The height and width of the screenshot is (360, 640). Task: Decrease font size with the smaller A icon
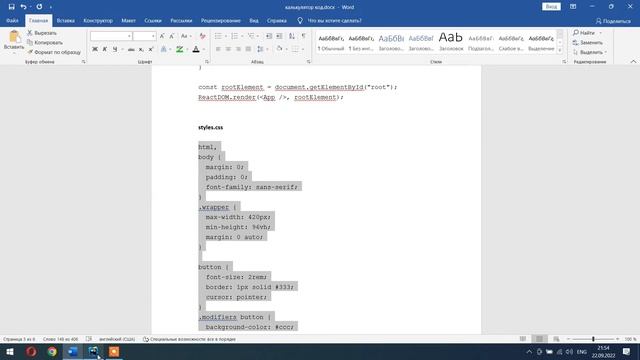point(172,36)
